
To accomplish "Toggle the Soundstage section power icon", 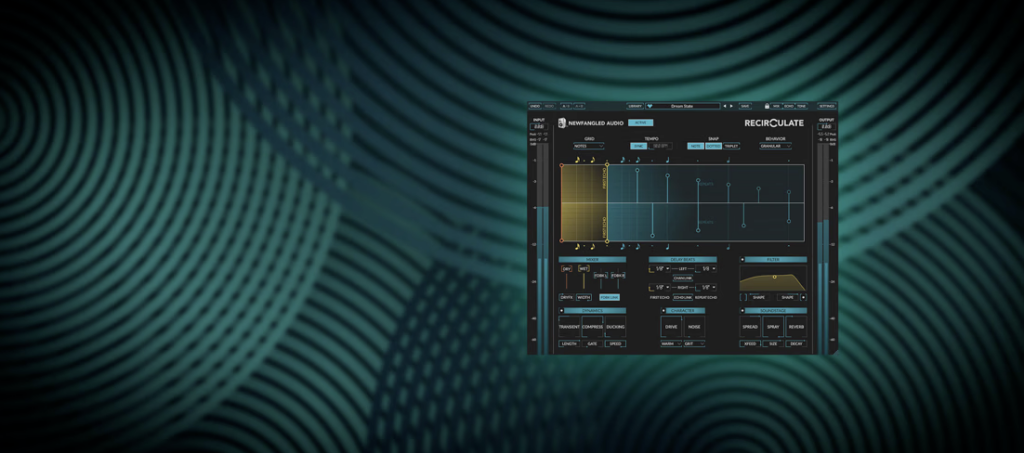I will (743, 311).
